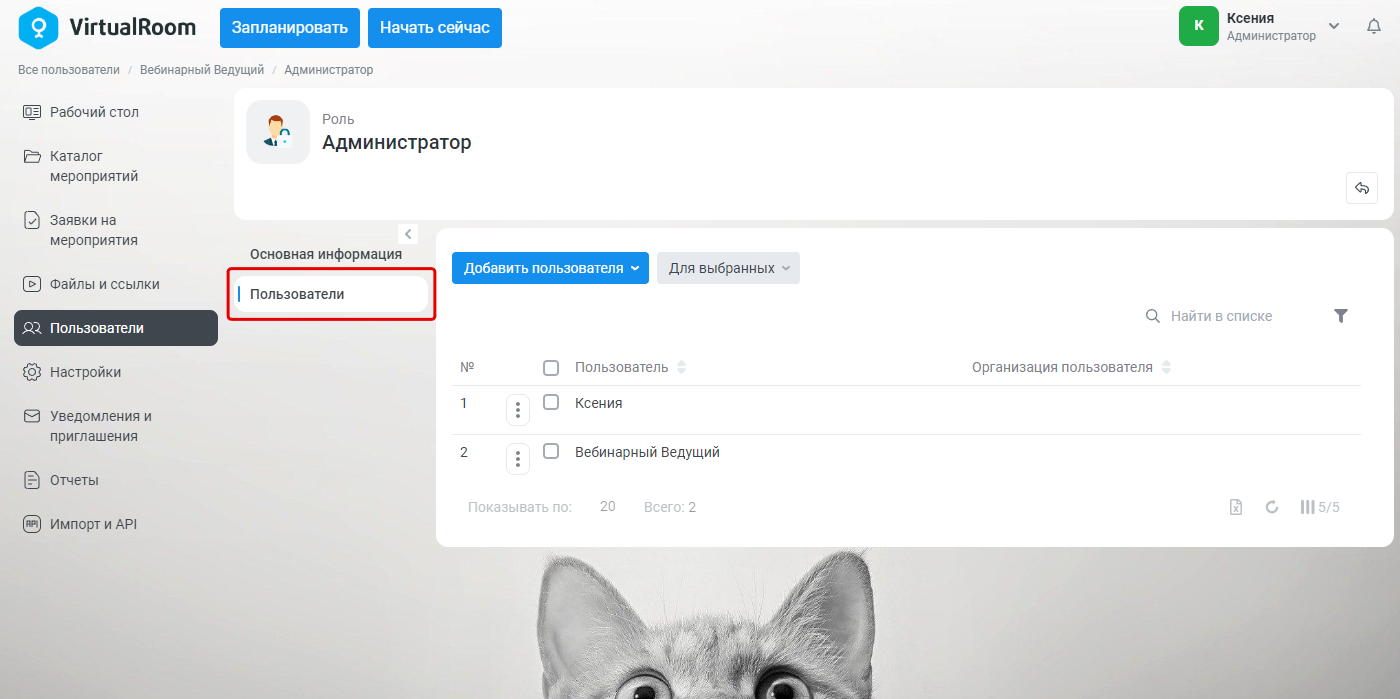Switch to Основная информация section

click(x=326, y=254)
